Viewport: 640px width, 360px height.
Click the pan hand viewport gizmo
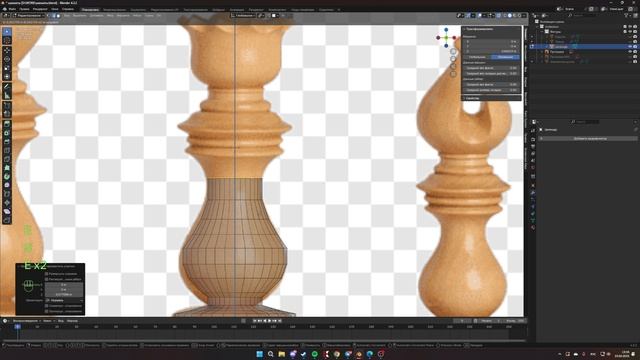click(x=453, y=59)
